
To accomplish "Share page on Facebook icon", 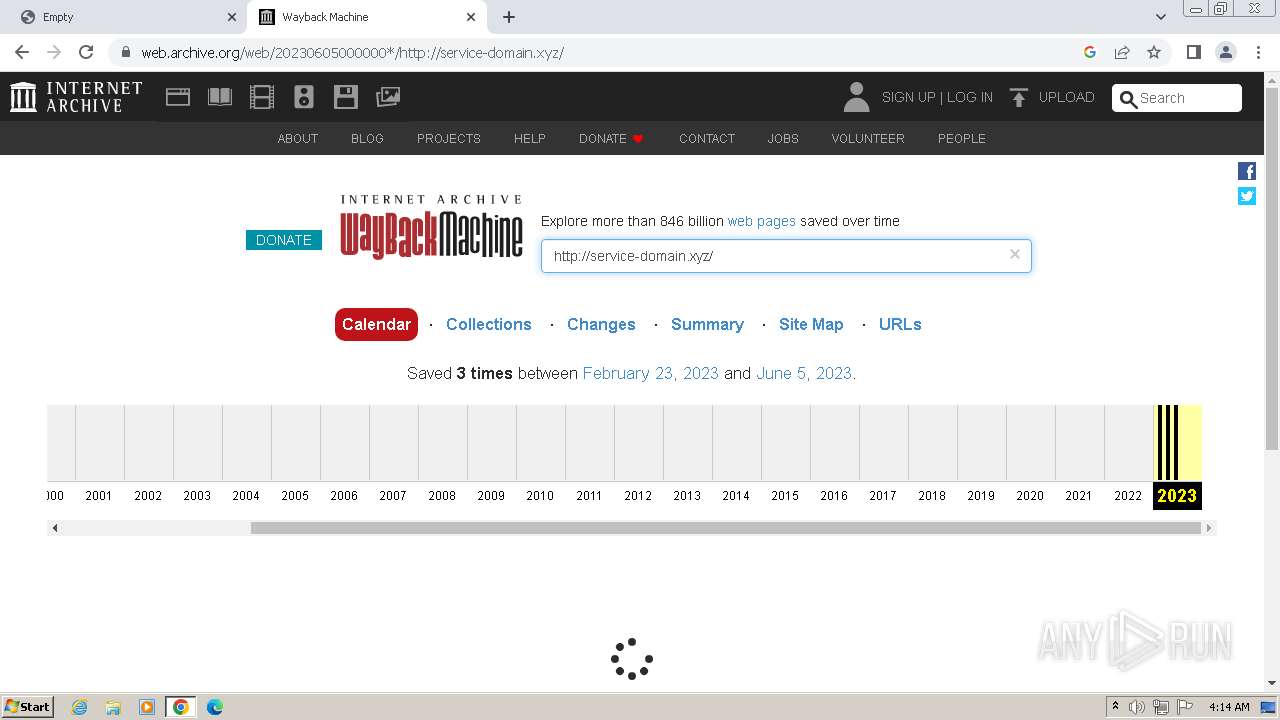I will click(1247, 171).
